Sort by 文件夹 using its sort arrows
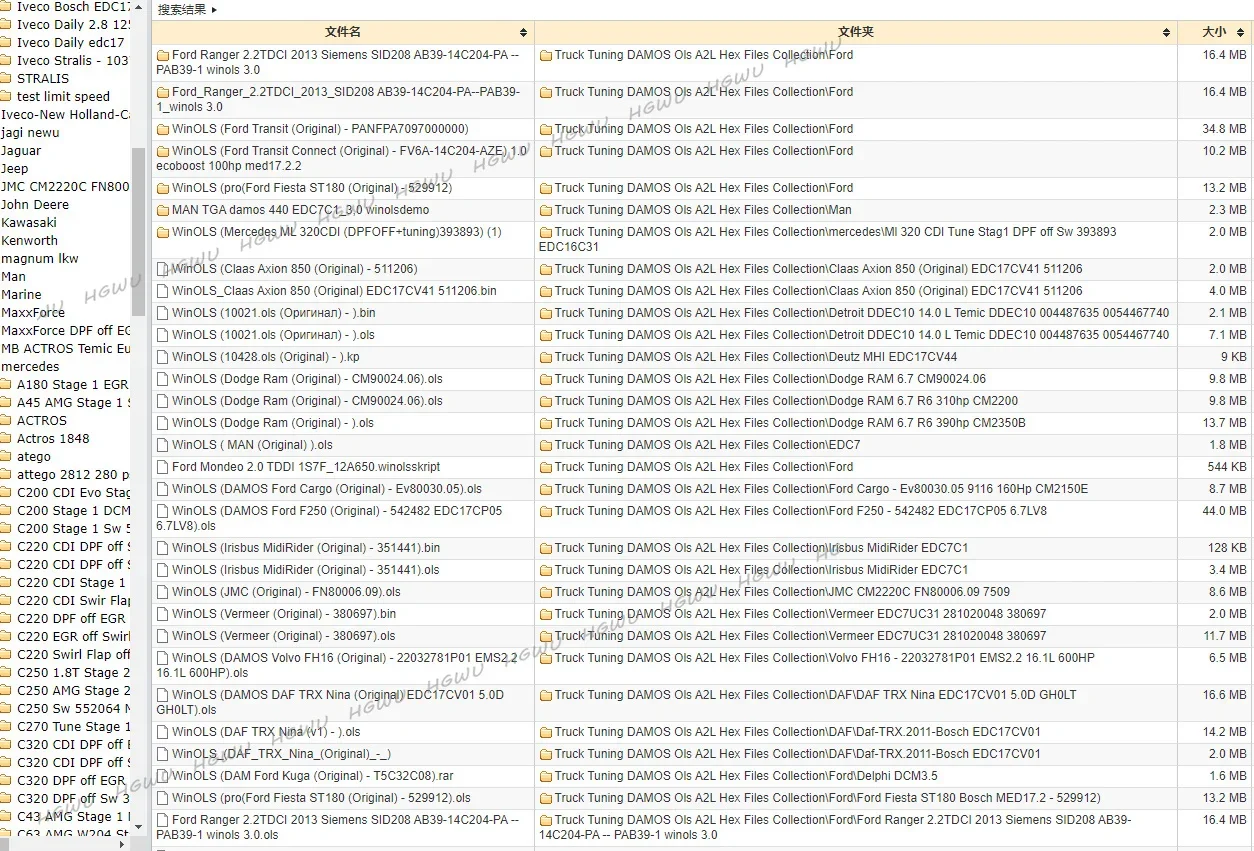The height and width of the screenshot is (851, 1254). pyautogui.click(x=1166, y=33)
